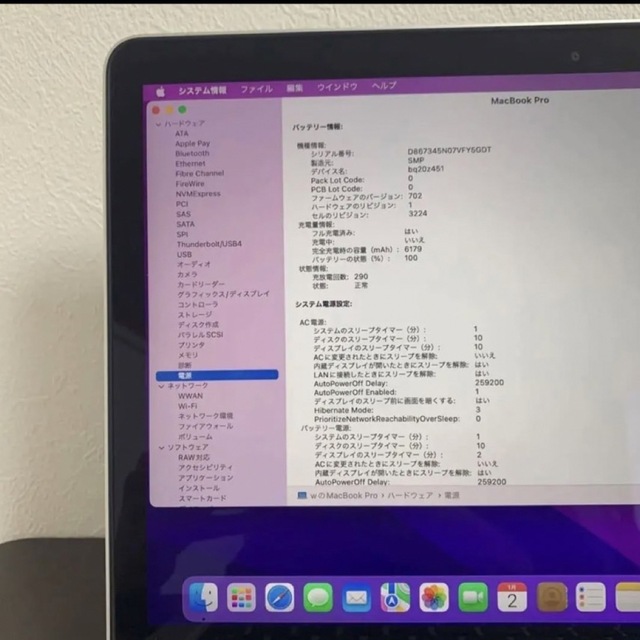The width and height of the screenshot is (640, 640).
Task: Select Wi-Fi in the sidebar
Action: point(187,406)
